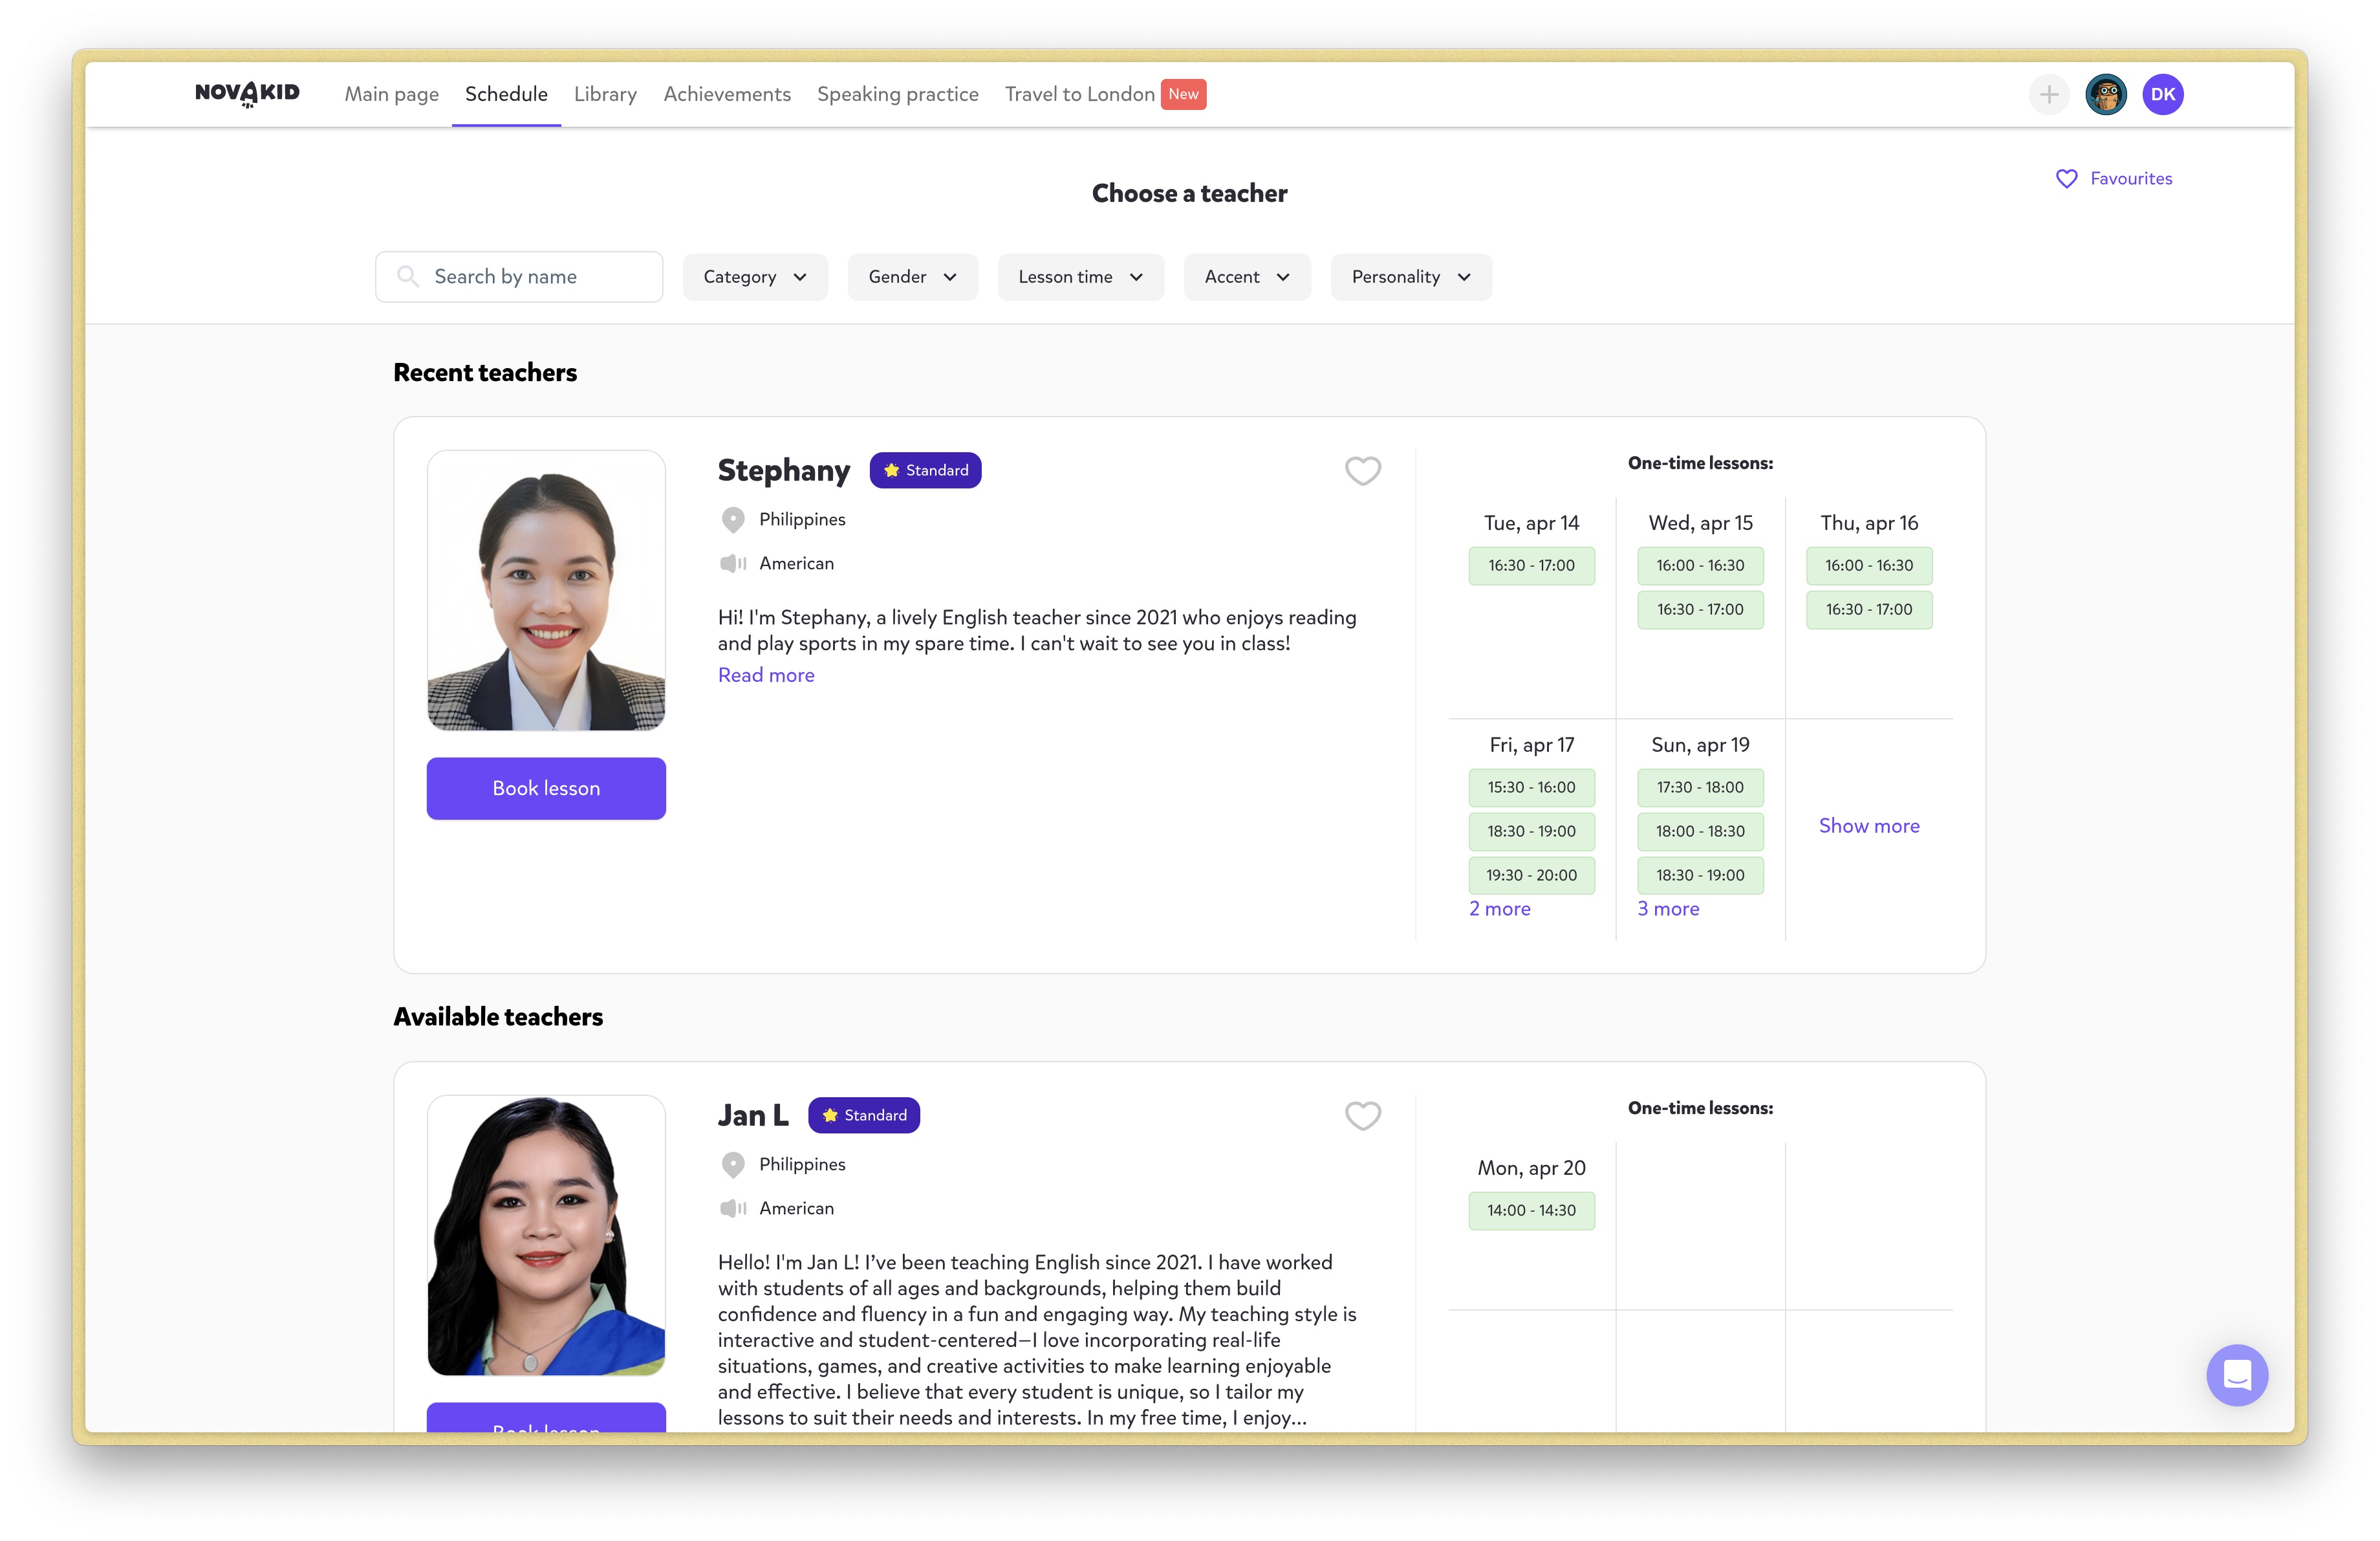Toggle favourite heart for Jan L
The image size is (2380, 1541).
1362,1115
